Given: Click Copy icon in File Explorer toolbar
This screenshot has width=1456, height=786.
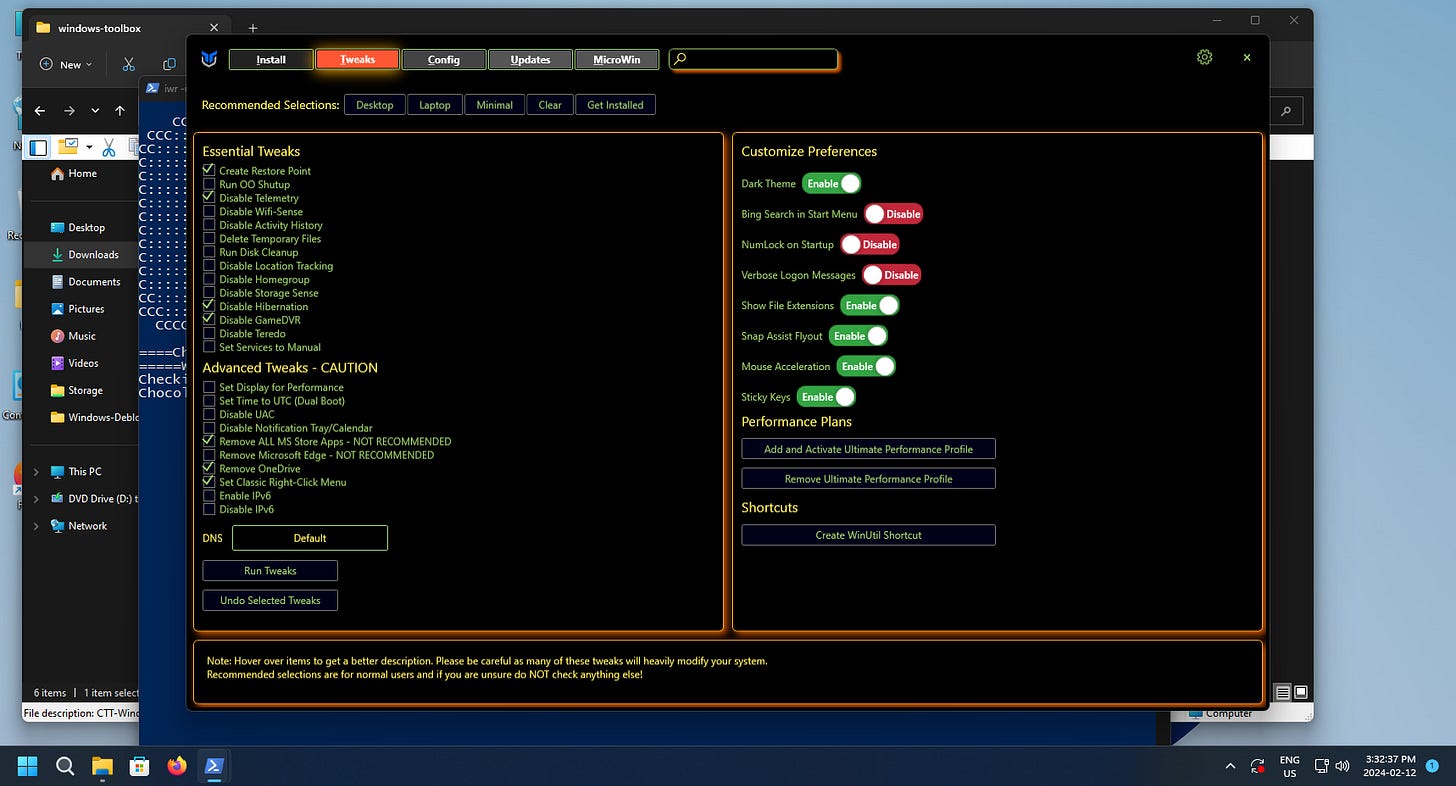Looking at the screenshot, I should (x=169, y=64).
